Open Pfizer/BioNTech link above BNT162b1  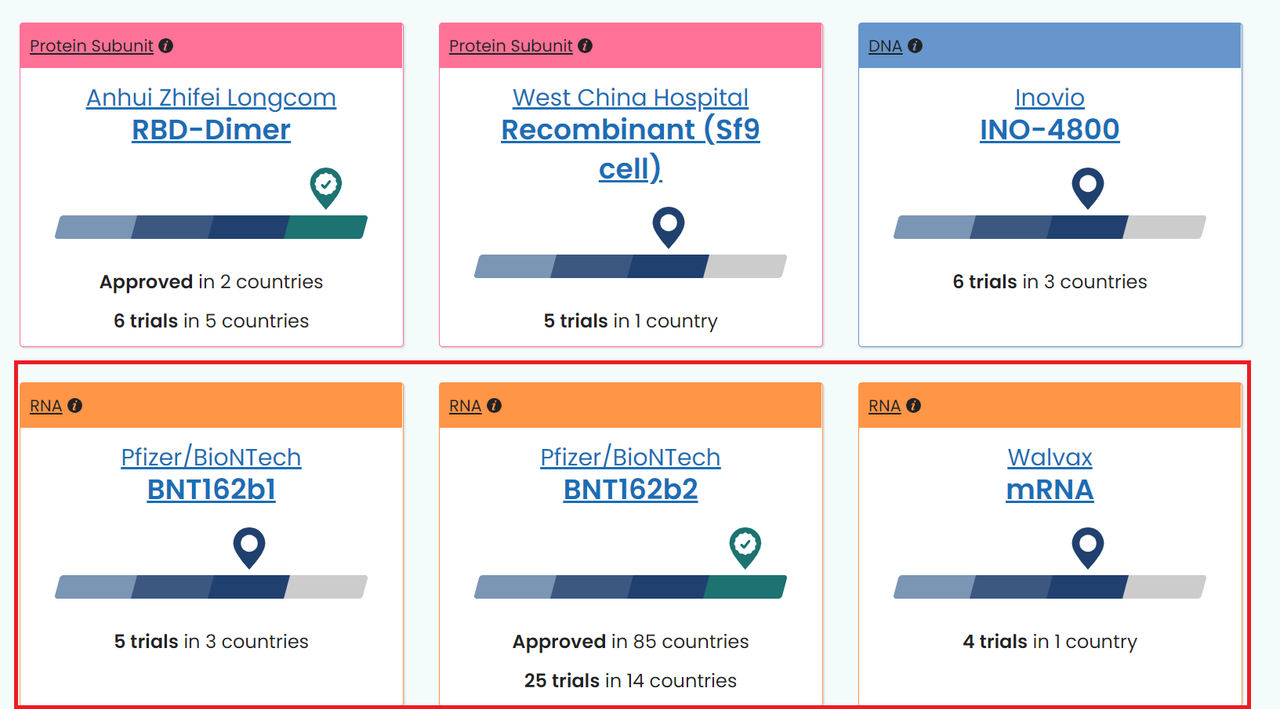coord(211,458)
